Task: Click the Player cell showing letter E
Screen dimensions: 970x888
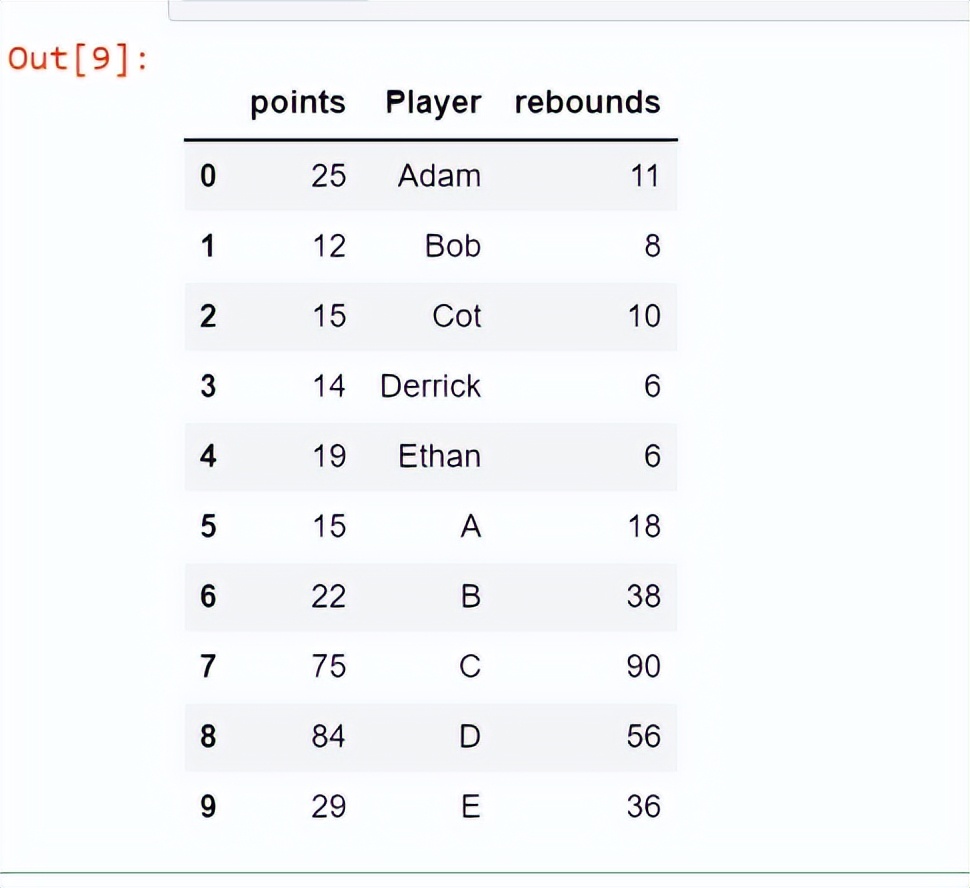Action: 471,807
